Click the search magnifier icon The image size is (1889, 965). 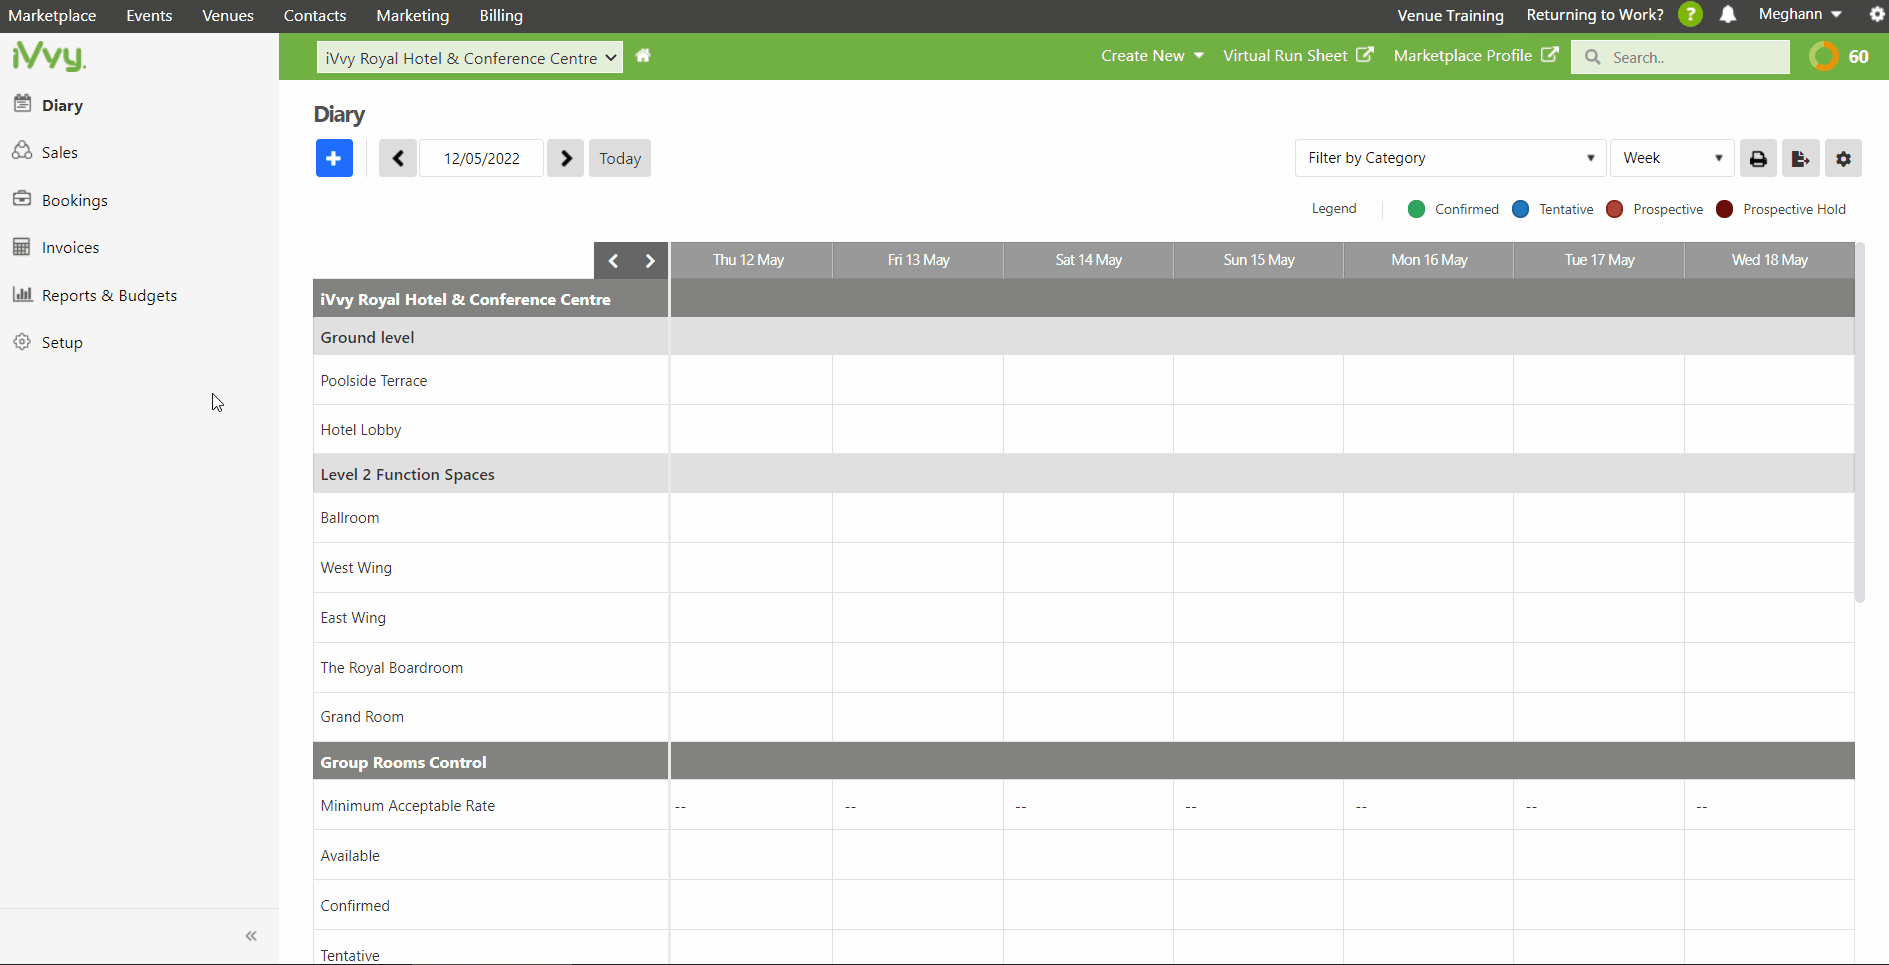(1593, 57)
